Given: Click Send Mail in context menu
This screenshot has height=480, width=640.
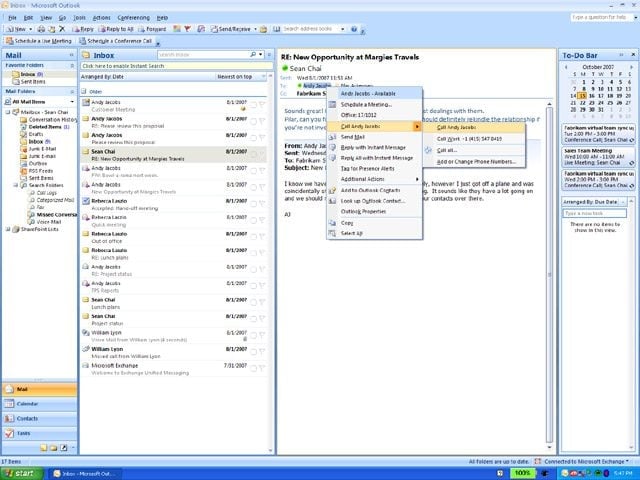Looking at the screenshot, I should pyautogui.click(x=375, y=137).
